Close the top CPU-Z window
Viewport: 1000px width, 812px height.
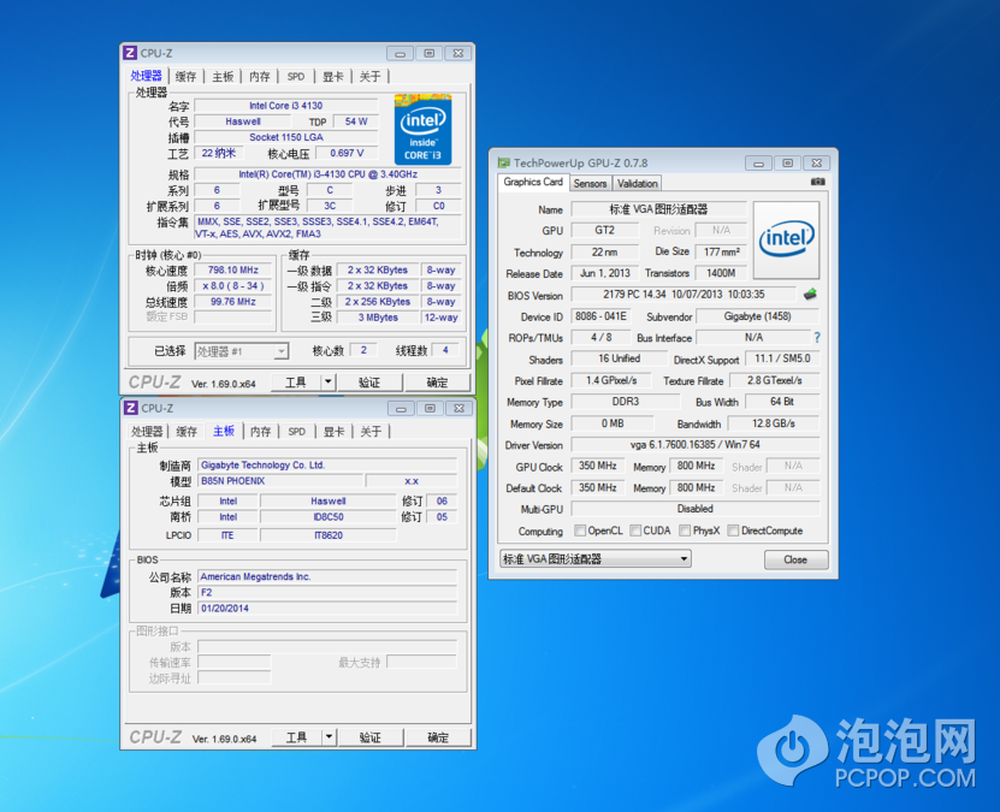click(458, 54)
